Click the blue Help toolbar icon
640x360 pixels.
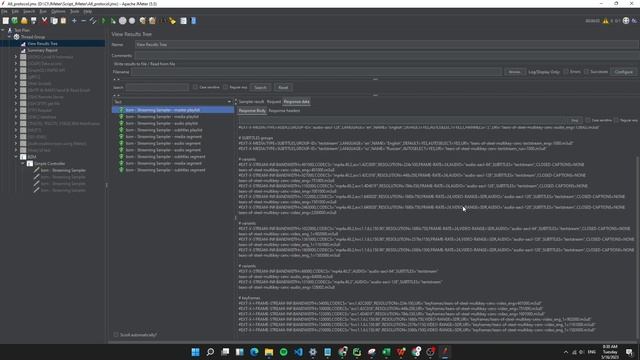click(193, 20)
